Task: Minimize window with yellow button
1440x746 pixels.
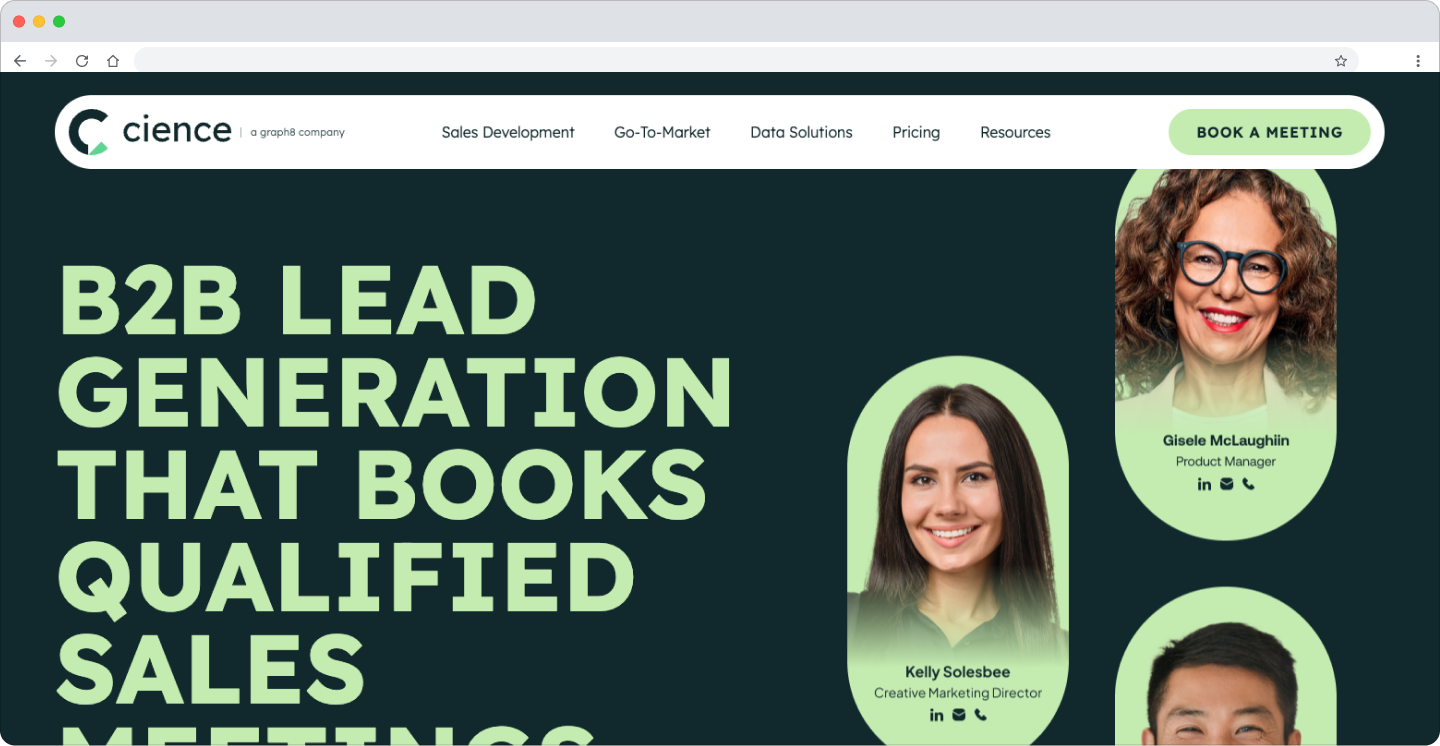Action: [x=39, y=21]
